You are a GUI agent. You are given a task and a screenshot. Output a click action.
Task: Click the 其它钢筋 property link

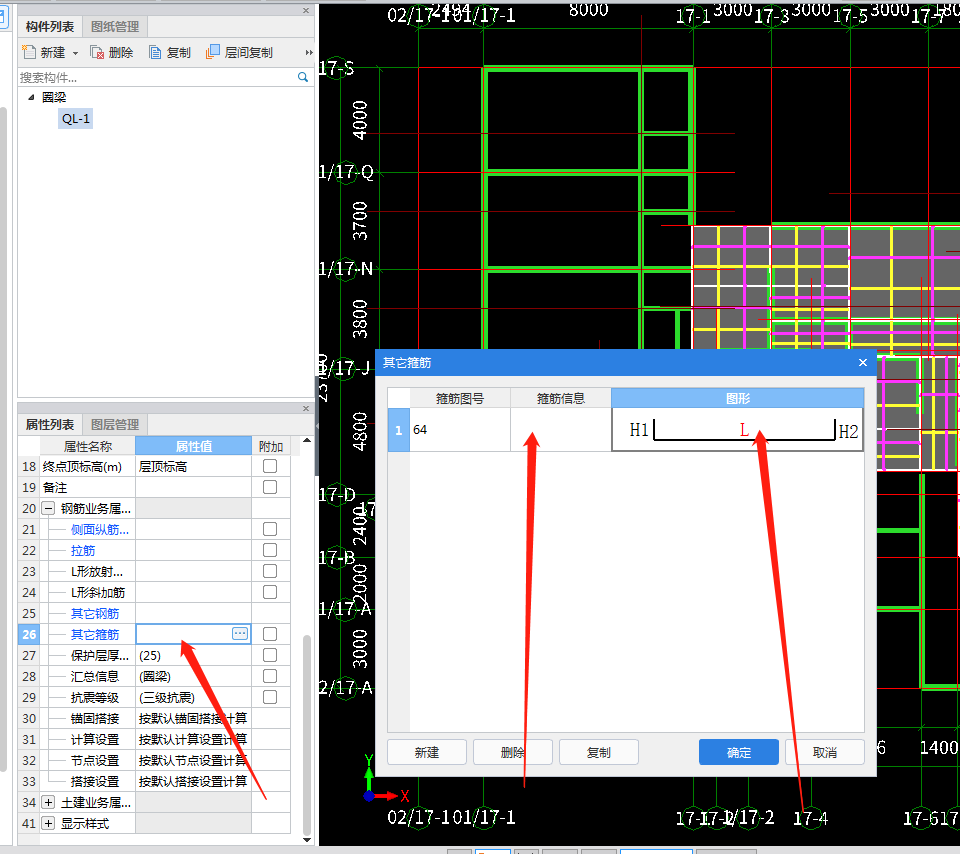(95, 613)
